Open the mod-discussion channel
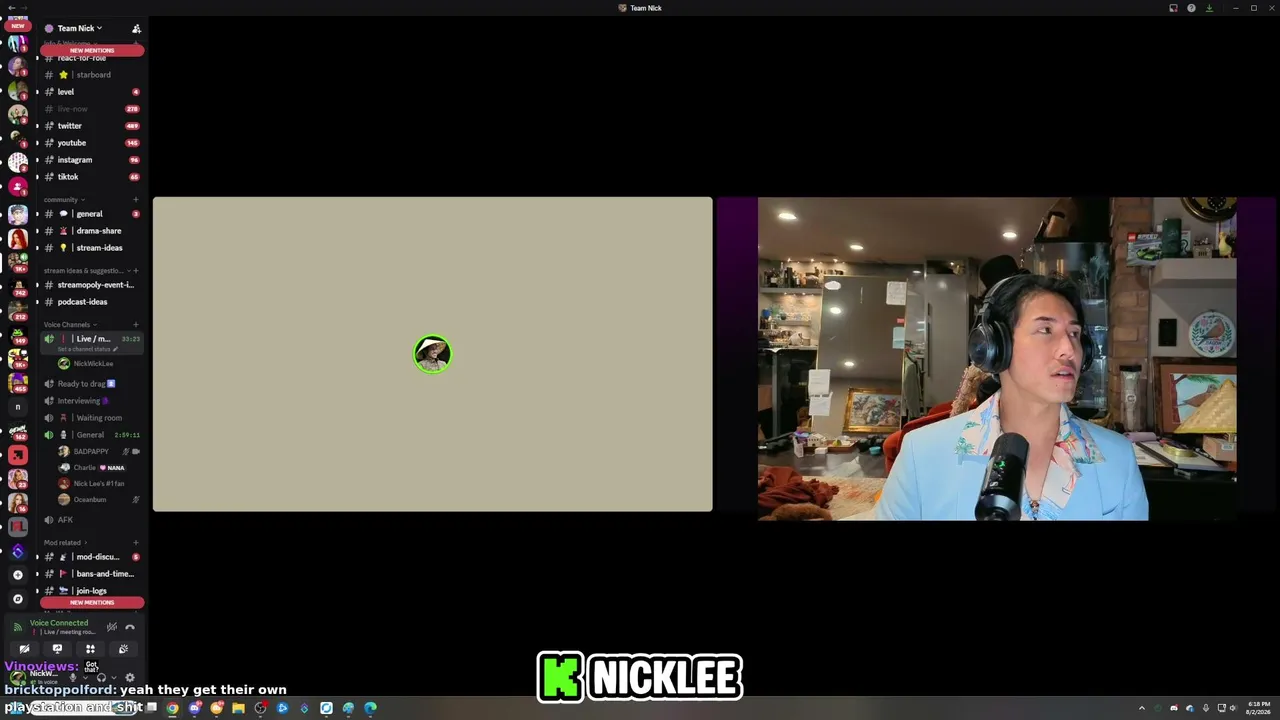 tap(92, 557)
